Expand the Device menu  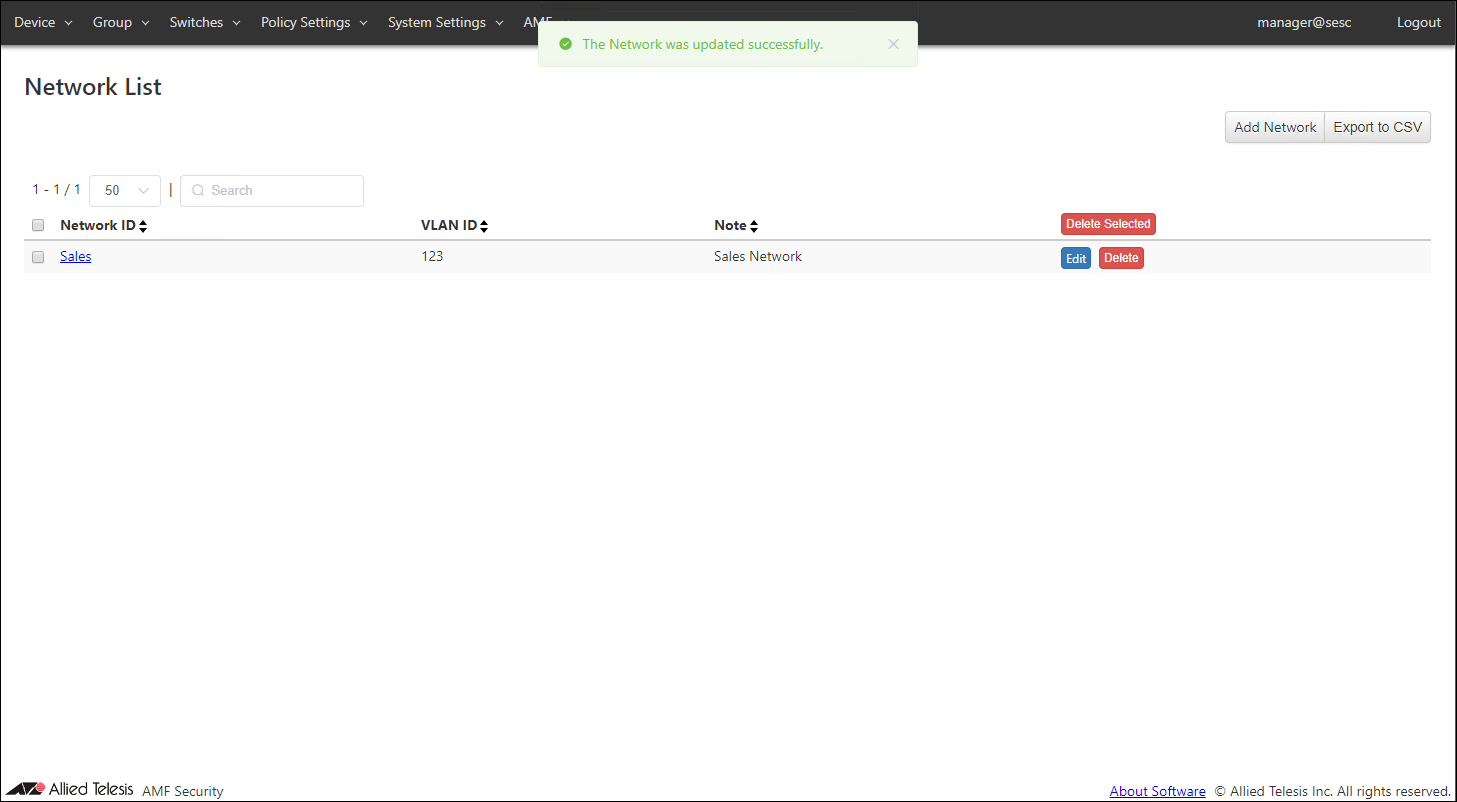(43, 22)
